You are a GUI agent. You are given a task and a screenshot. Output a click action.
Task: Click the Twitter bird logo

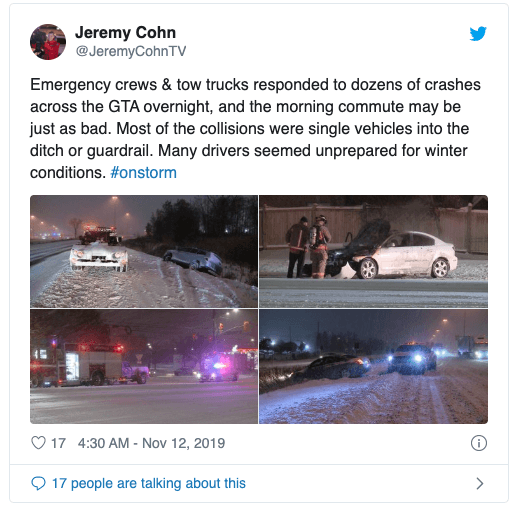click(x=478, y=33)
